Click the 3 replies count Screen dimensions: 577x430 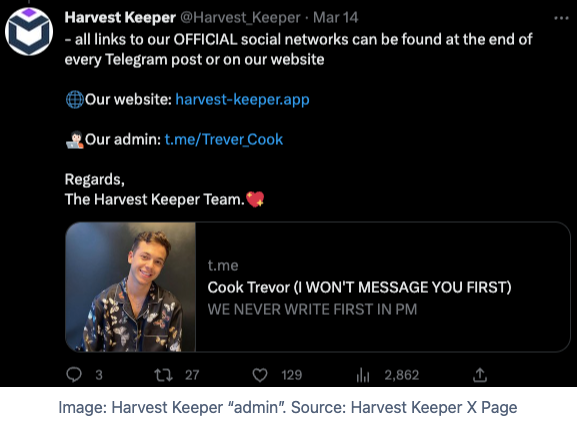(99, 375)
